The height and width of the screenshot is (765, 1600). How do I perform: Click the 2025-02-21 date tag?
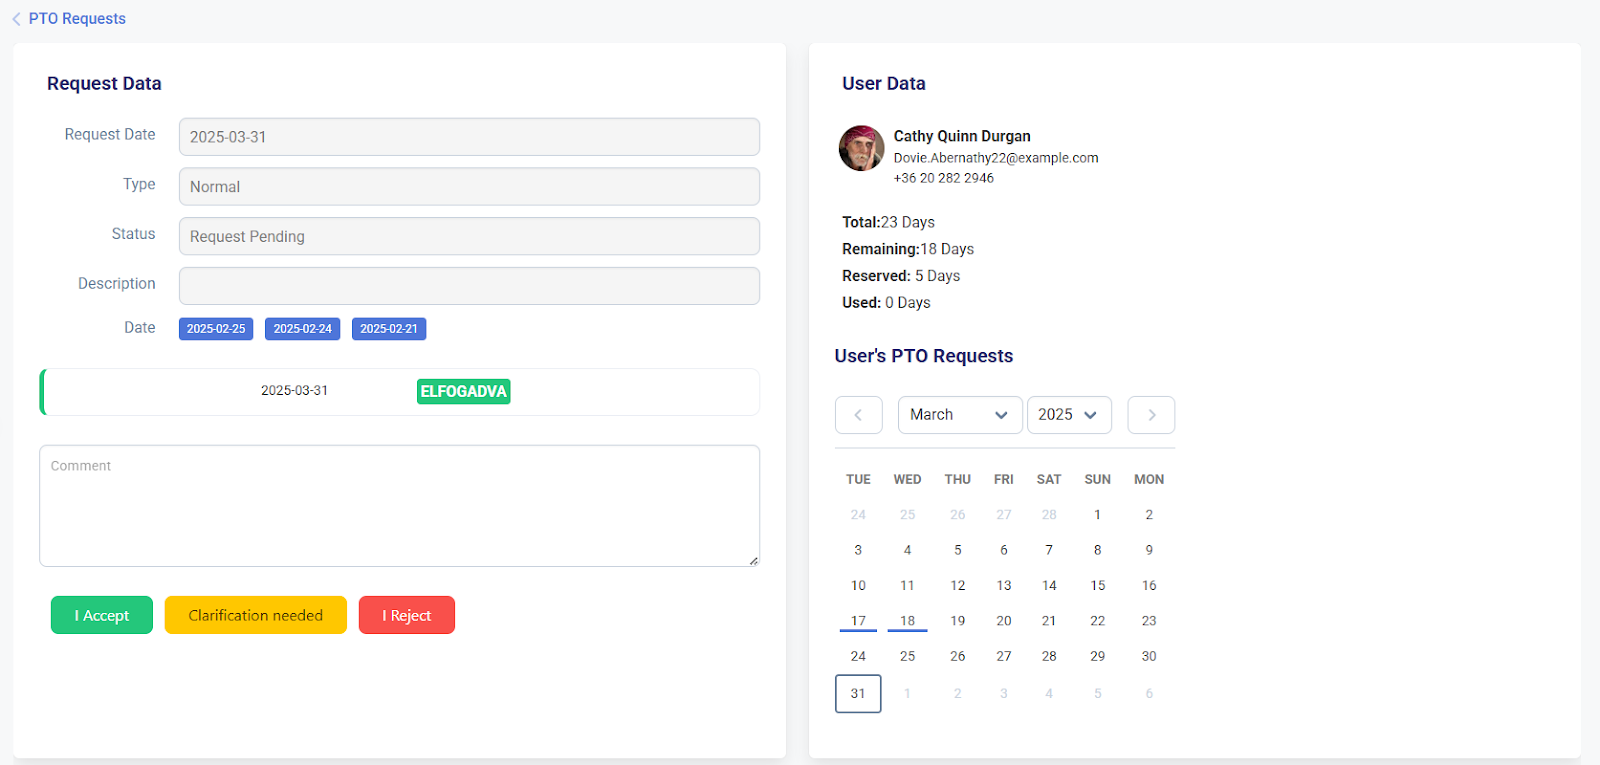pyautogui.click(x=389, y=329)
